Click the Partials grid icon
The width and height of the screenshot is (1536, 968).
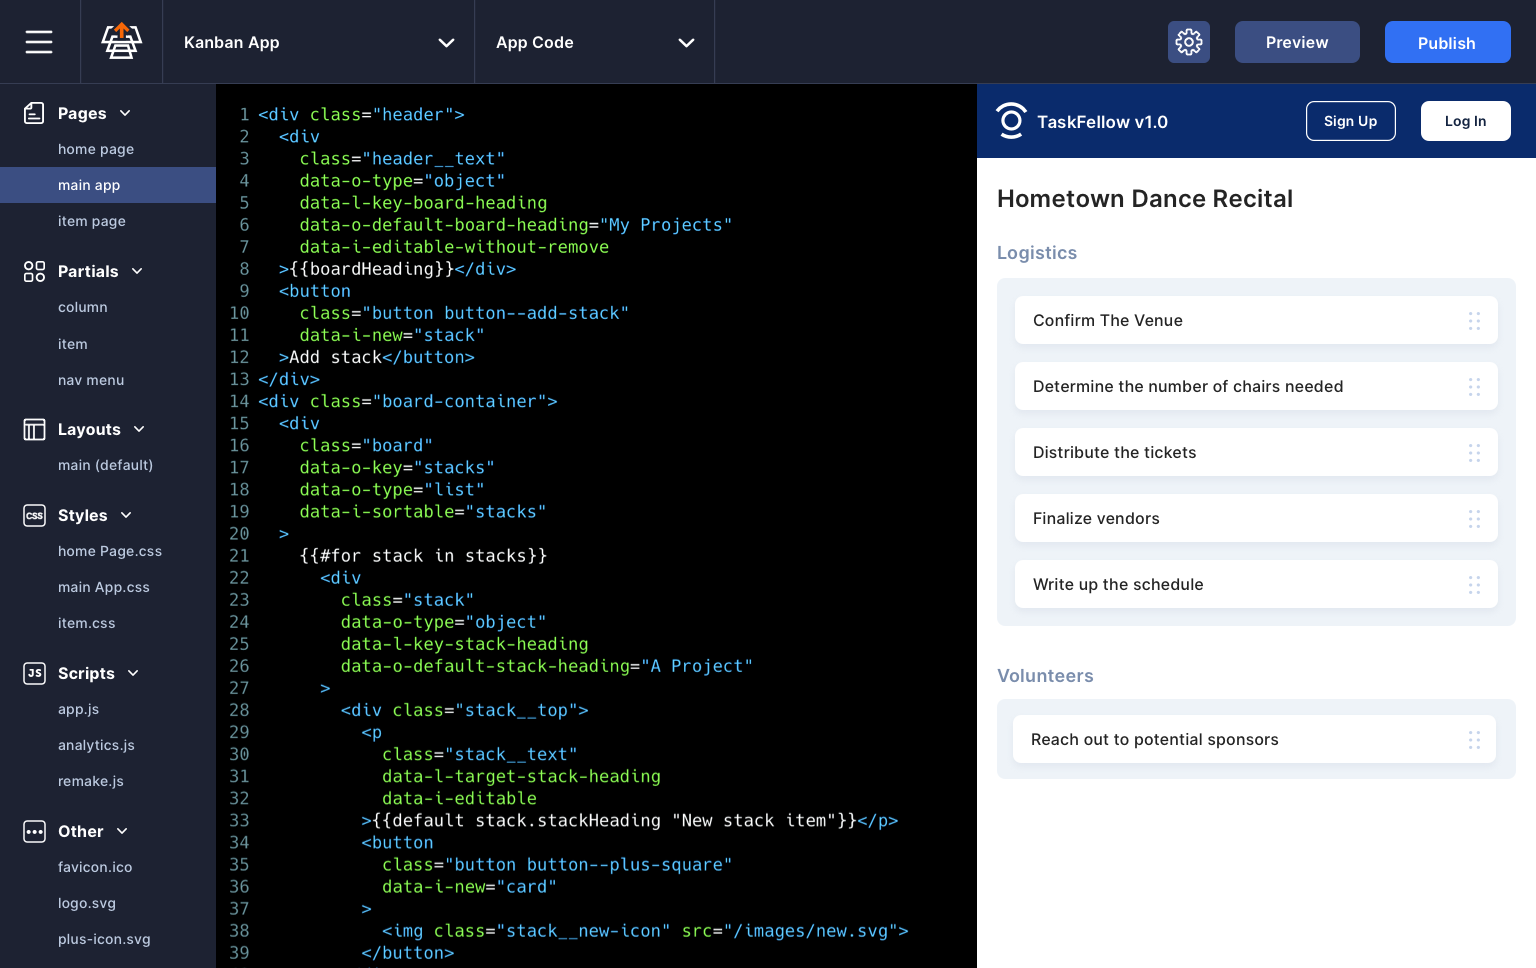[x=35, y=271]
